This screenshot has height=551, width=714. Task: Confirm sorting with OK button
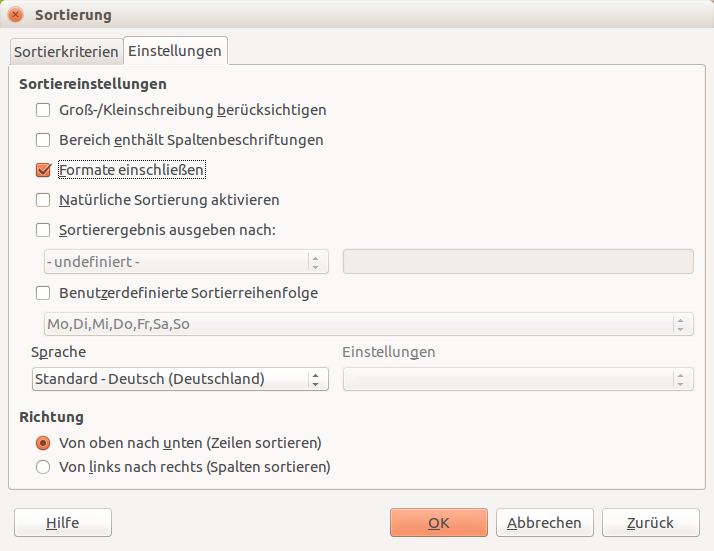pyautogui.click(x=439, y=523)
